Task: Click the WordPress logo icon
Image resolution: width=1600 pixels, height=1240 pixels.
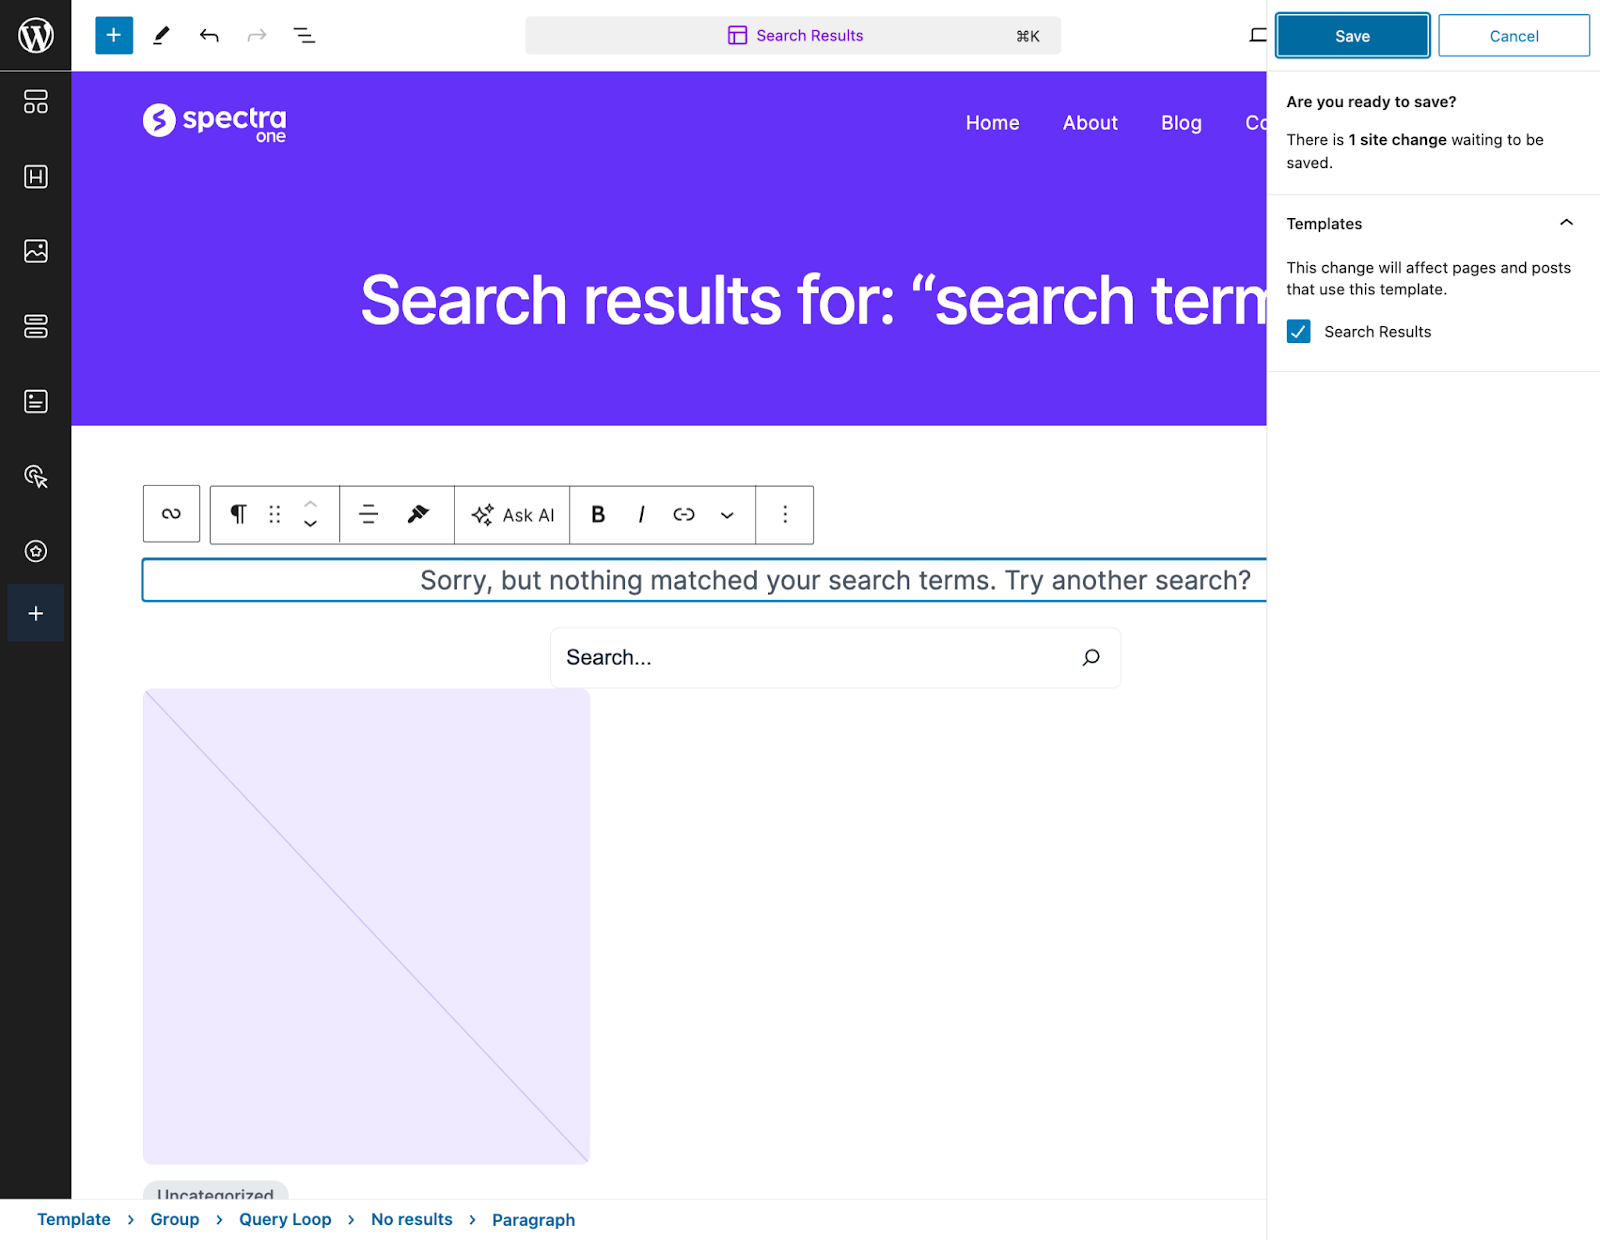Action: (36, 36)
